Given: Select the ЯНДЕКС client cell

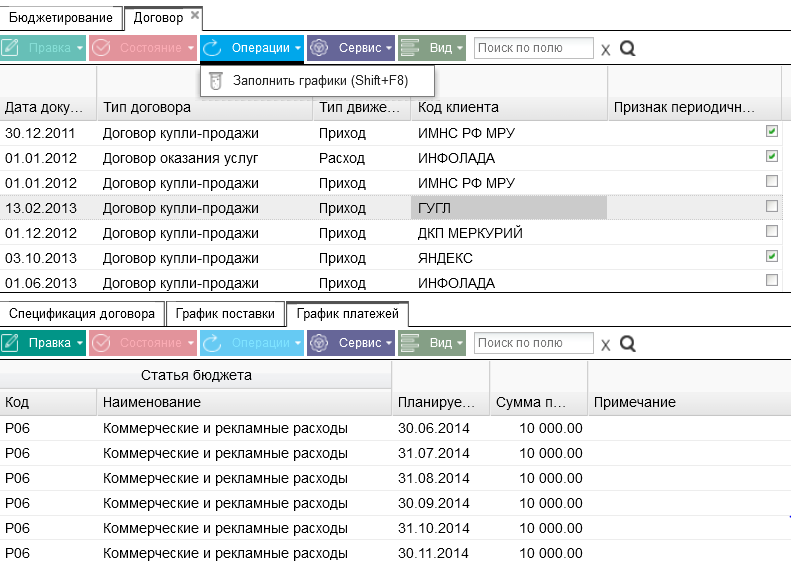Looking at the screenshot, I should point(509,258).
